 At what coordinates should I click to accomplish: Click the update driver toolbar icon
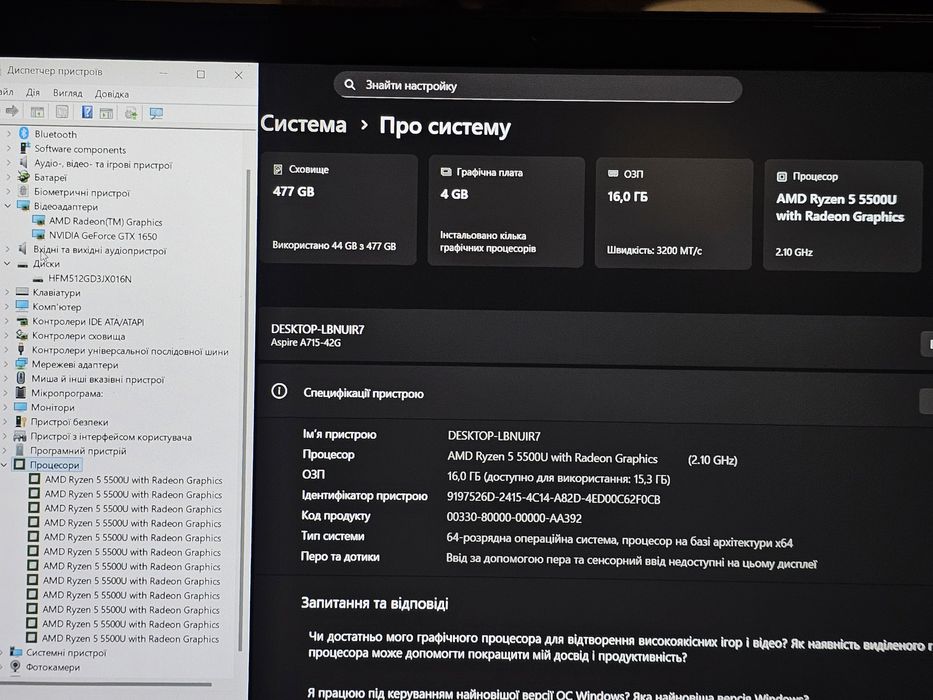coord(132,112)
